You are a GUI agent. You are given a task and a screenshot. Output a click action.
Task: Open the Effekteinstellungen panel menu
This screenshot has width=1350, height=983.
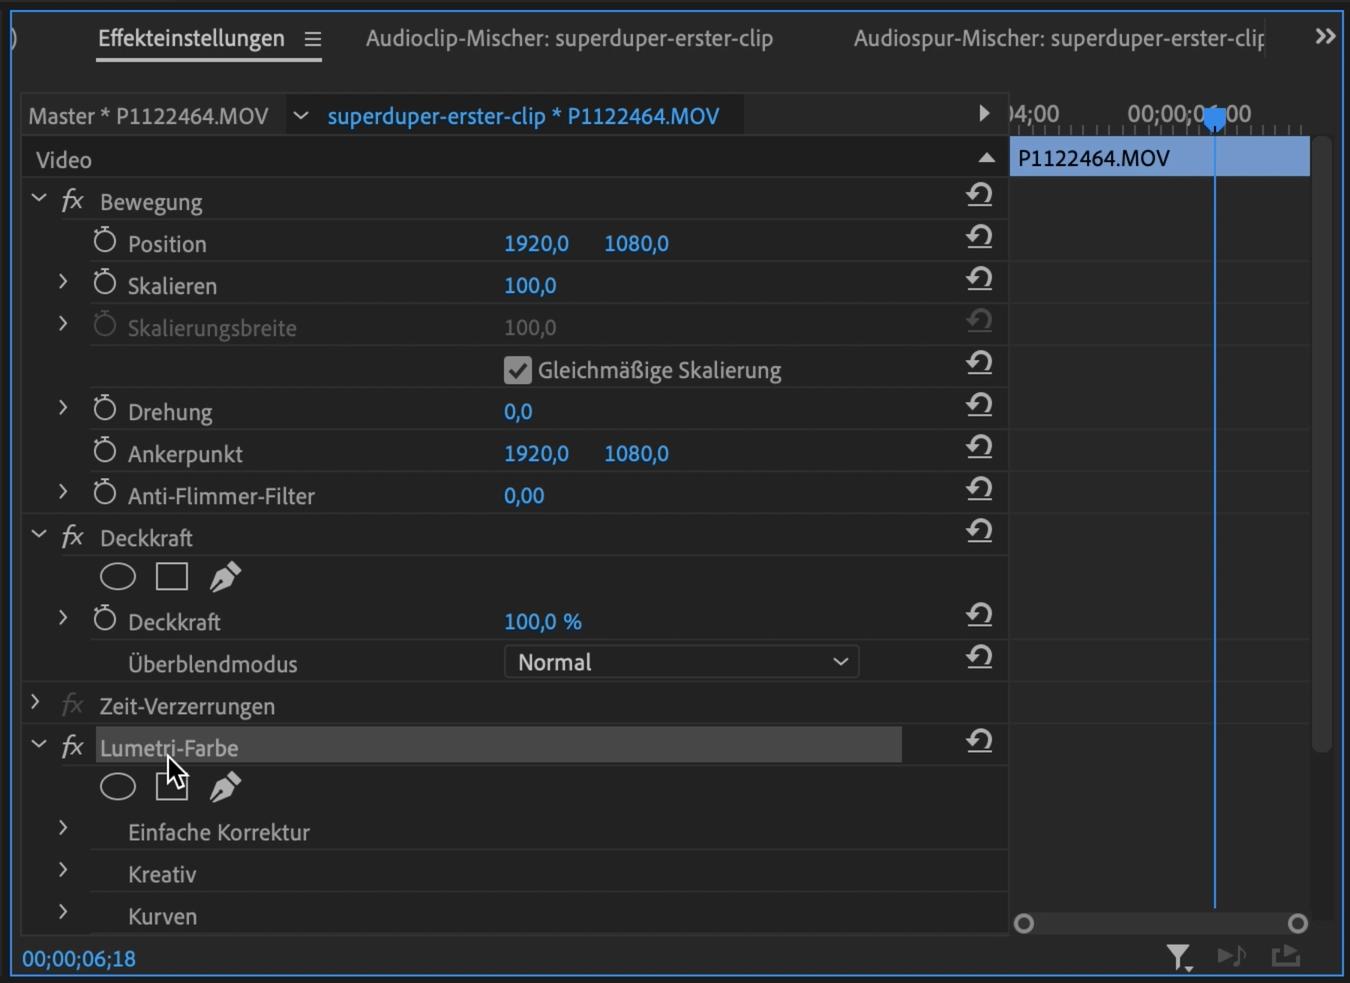pyautogui.click(x=313, y=39)
